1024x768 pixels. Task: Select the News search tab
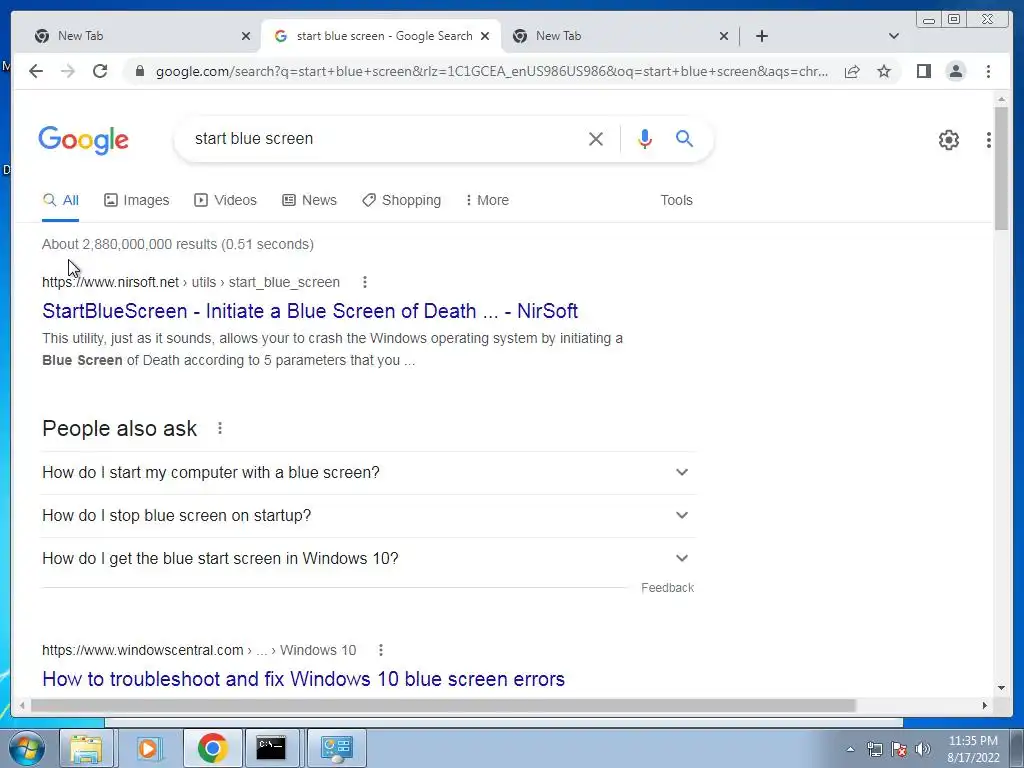(309, 200)
